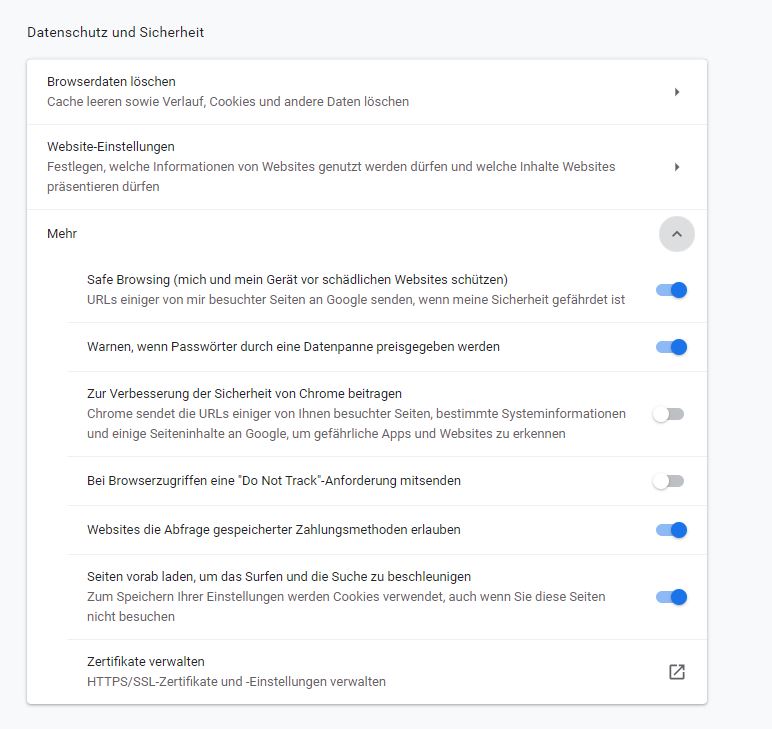Click the Zur Verbesserung der Sicherheit text
772x729 pixels.
(244, 394)
